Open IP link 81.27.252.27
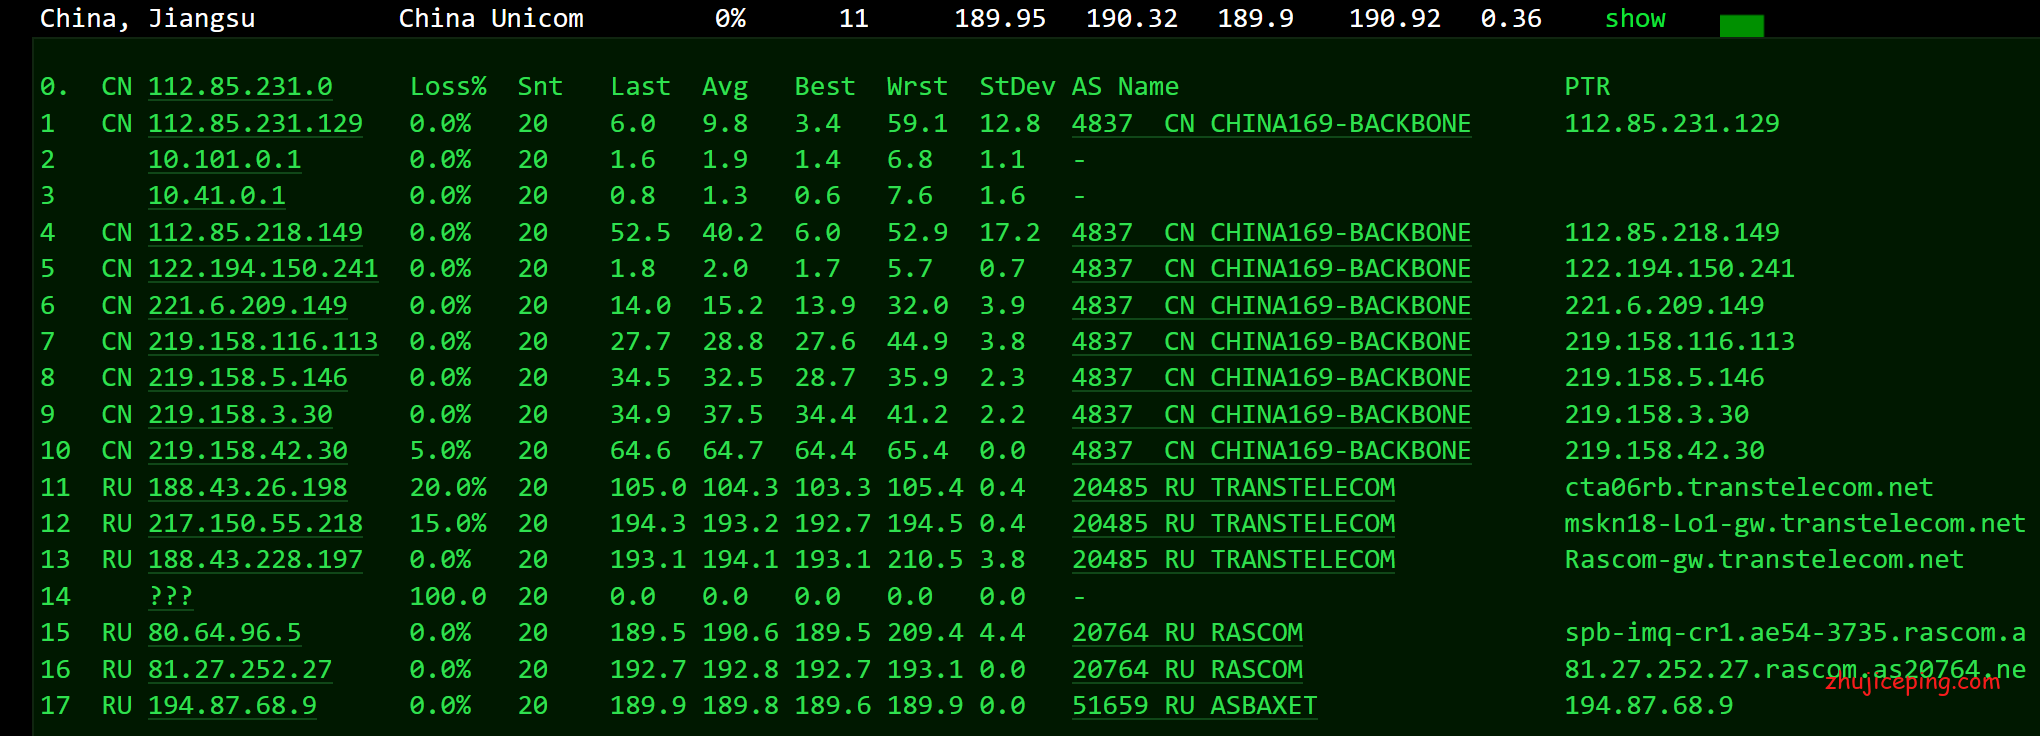 (x=240, y=670)
